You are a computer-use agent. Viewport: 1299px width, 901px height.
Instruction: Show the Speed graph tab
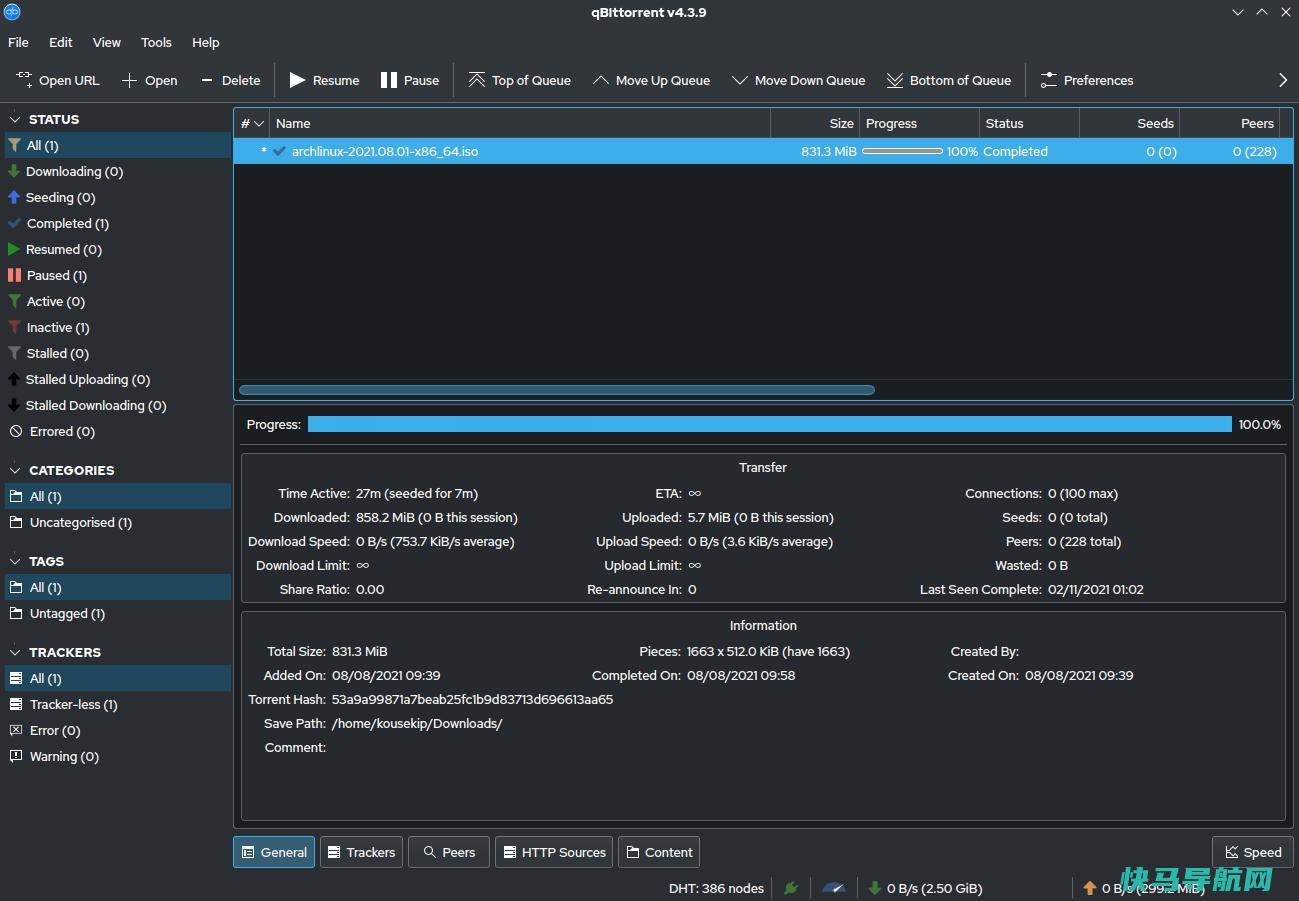coord(1253,852)
